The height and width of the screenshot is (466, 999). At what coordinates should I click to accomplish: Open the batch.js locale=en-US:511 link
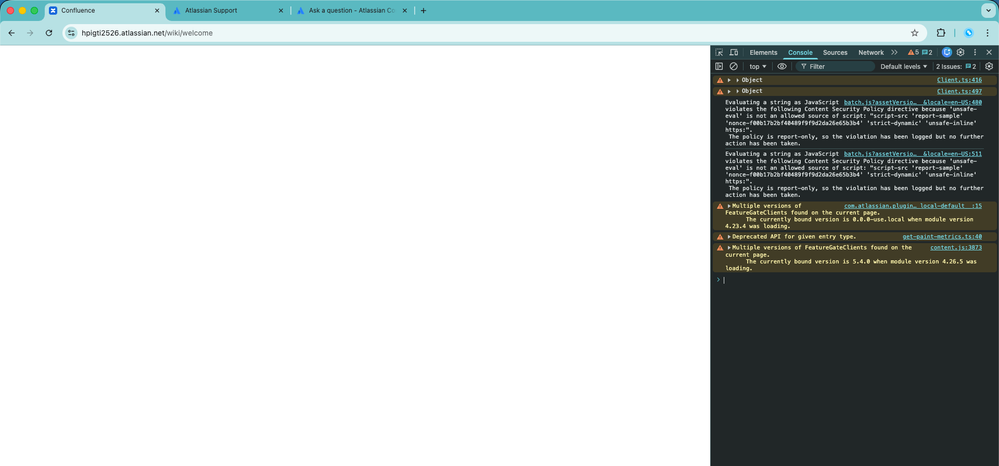[912, 154]
